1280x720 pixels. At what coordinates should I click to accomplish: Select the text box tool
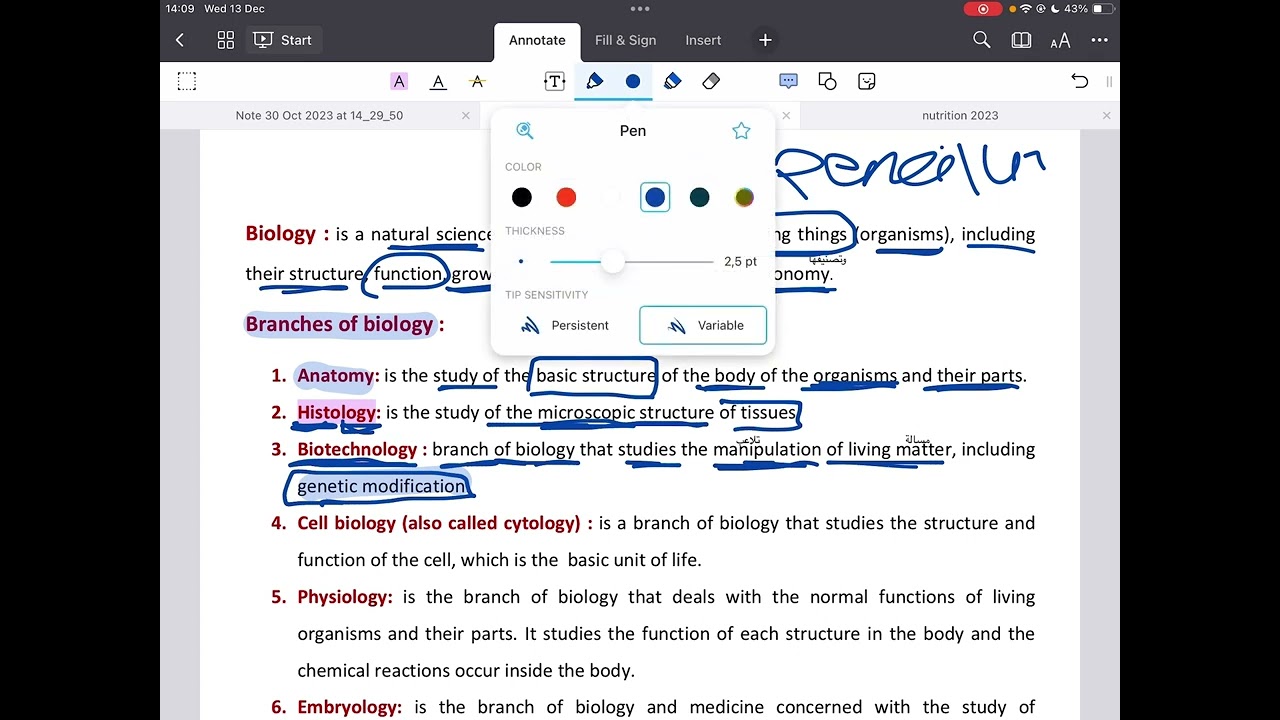[555, 81]
